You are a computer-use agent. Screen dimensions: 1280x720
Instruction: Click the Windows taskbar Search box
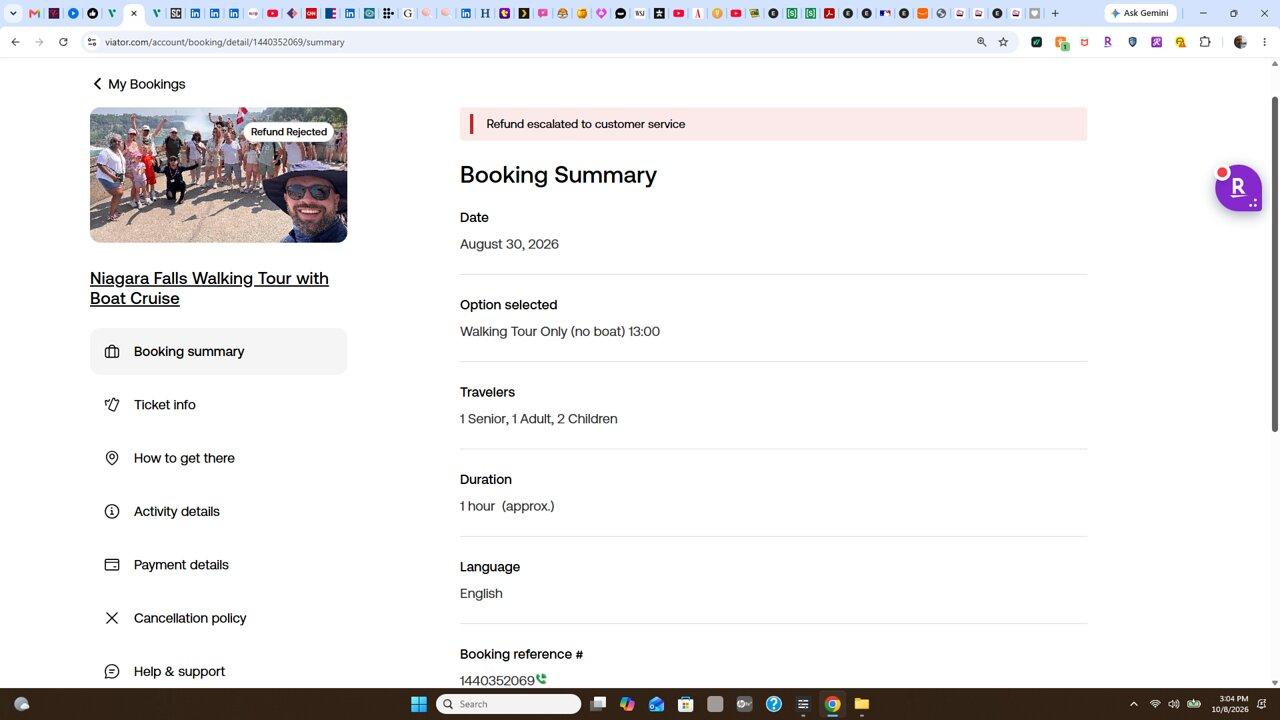point(508,704)
